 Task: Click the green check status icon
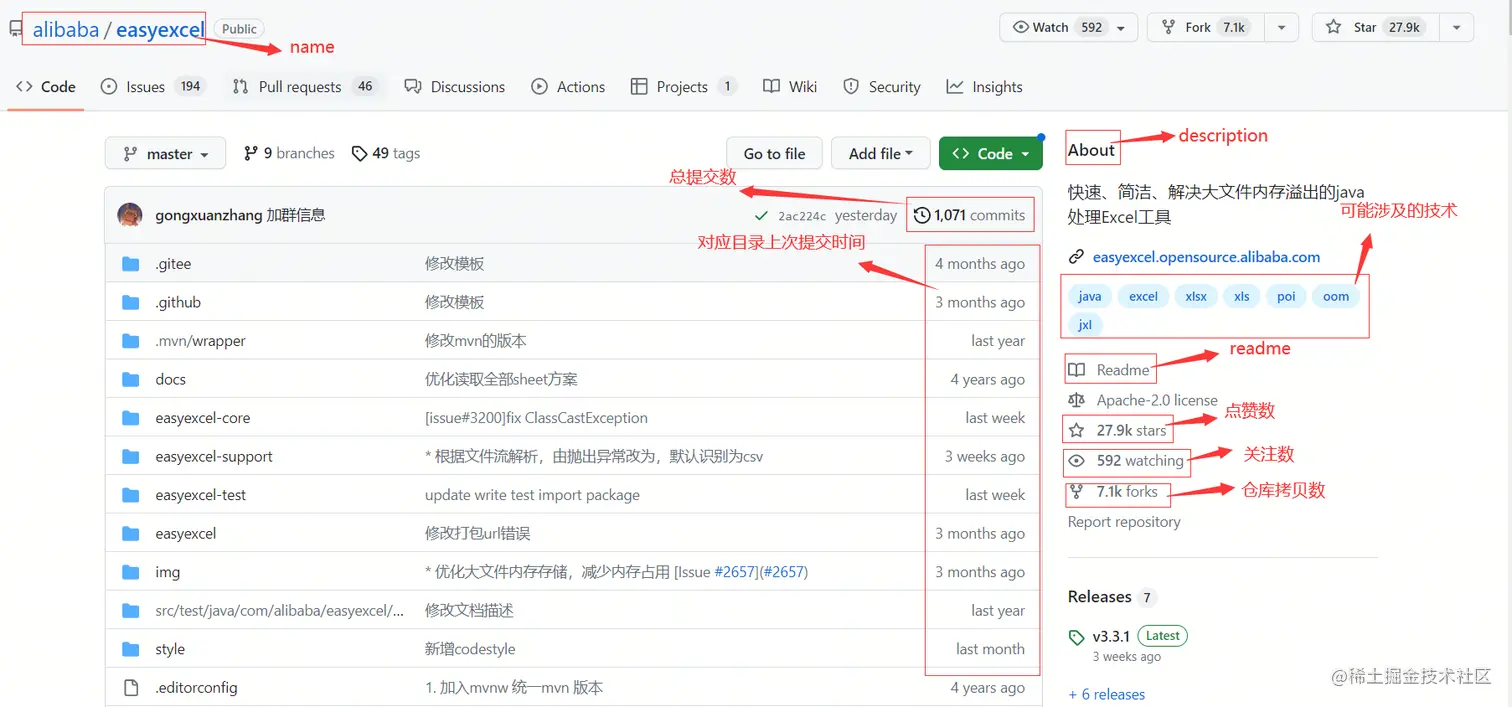click(x=762, y=216)
